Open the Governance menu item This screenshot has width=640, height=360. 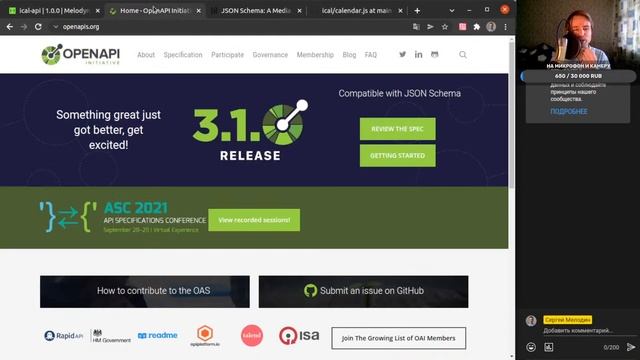(x=270, y=55)
